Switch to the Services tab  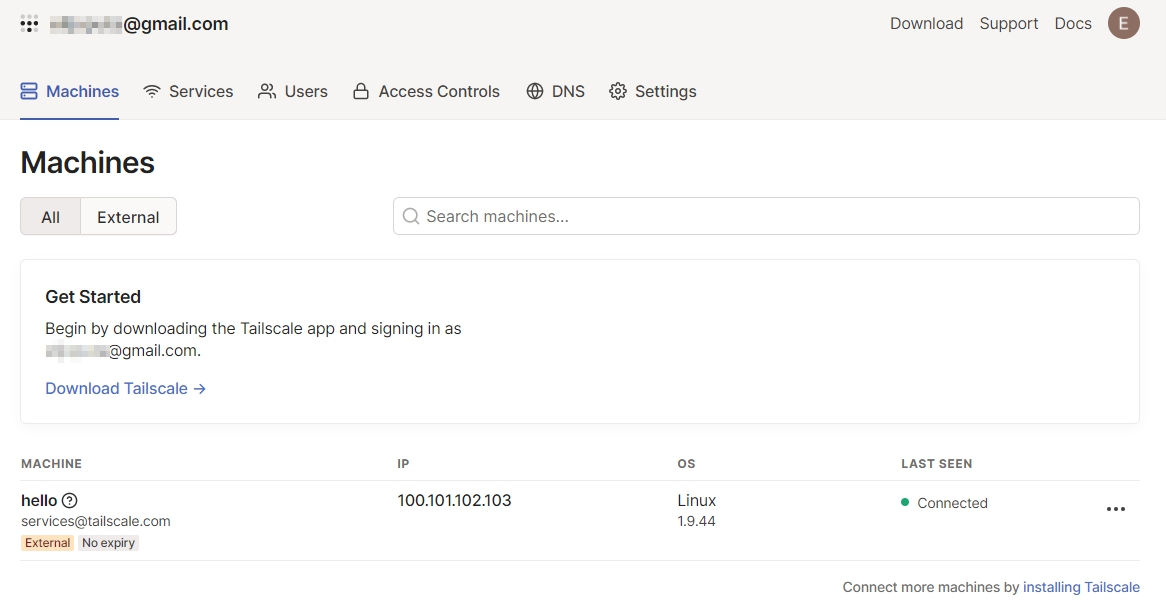click(188, 91)
